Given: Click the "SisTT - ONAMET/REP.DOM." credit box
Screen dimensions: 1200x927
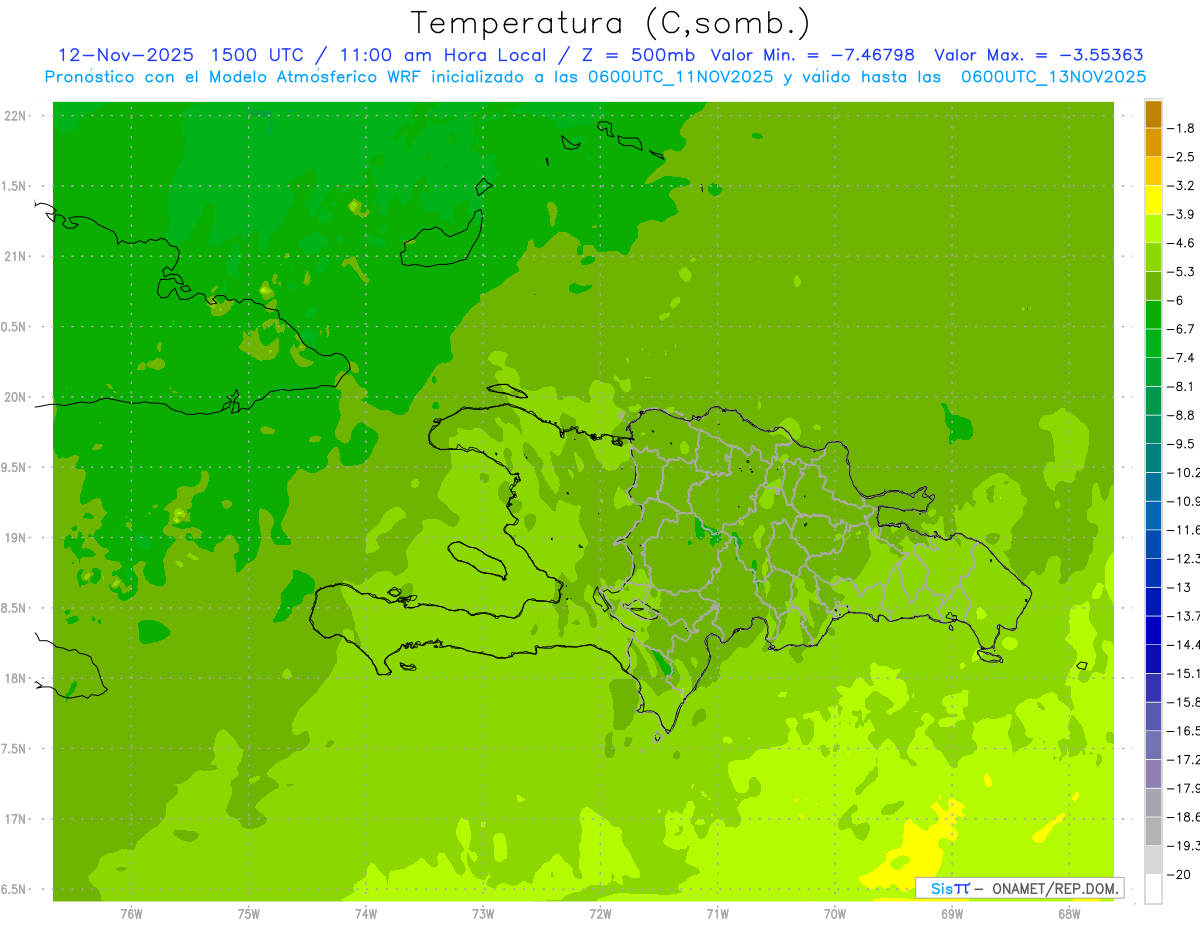Looking at the screenshot, I should point(1020,888).
